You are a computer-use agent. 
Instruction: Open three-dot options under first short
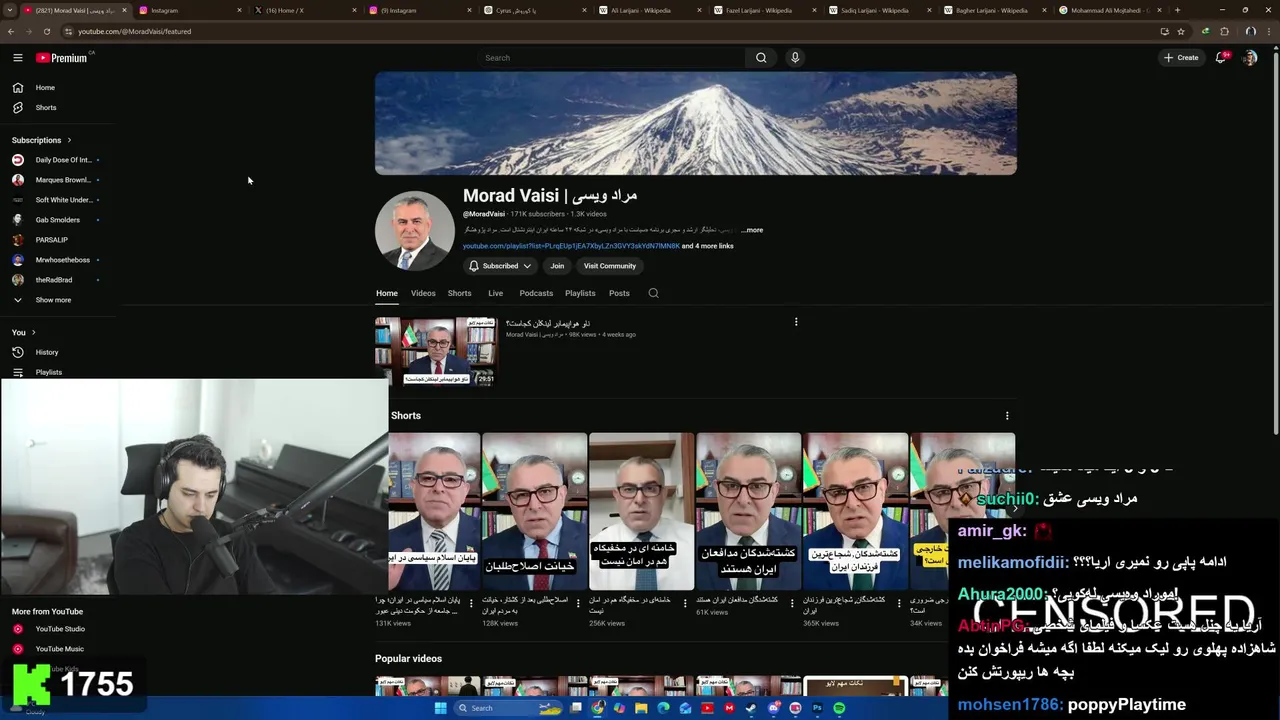[x=470, y=603]
